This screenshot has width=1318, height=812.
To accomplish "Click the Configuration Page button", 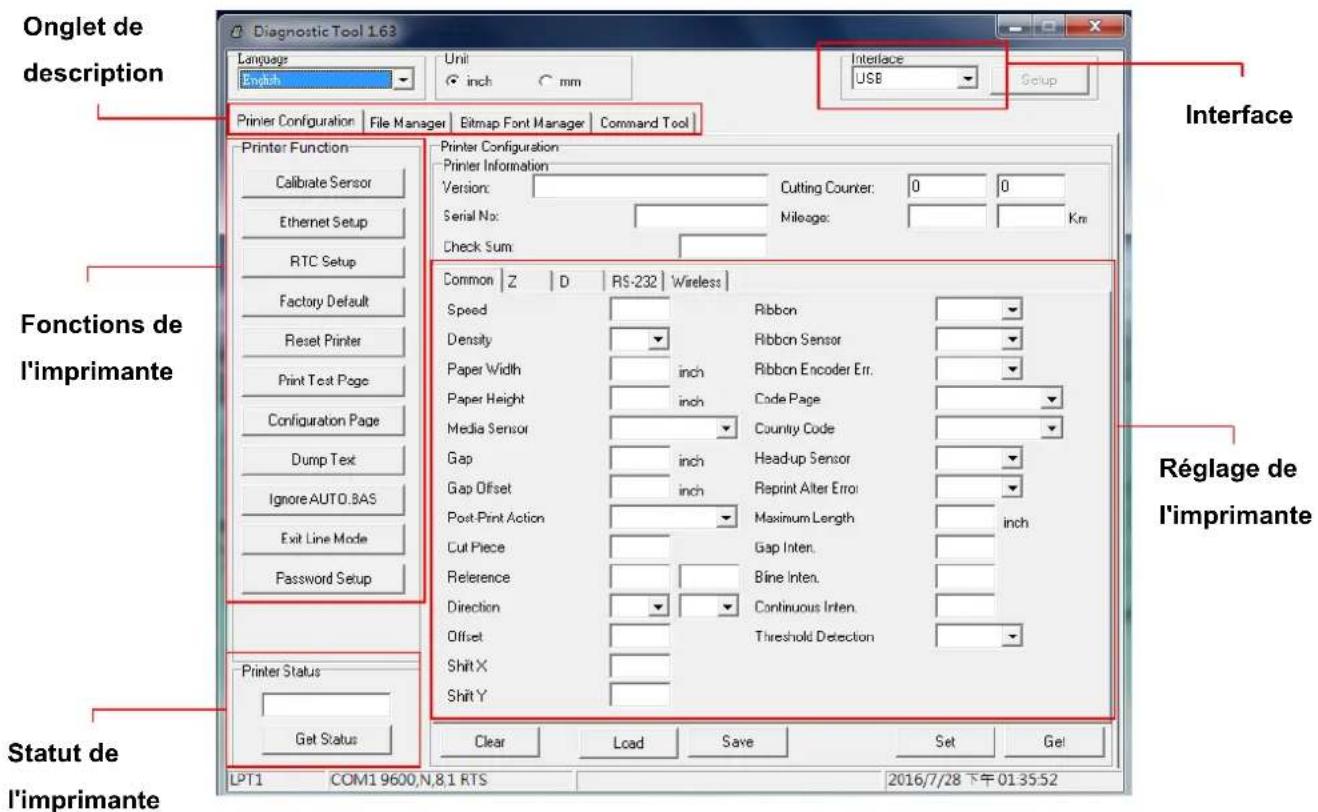I will (322, 420).
